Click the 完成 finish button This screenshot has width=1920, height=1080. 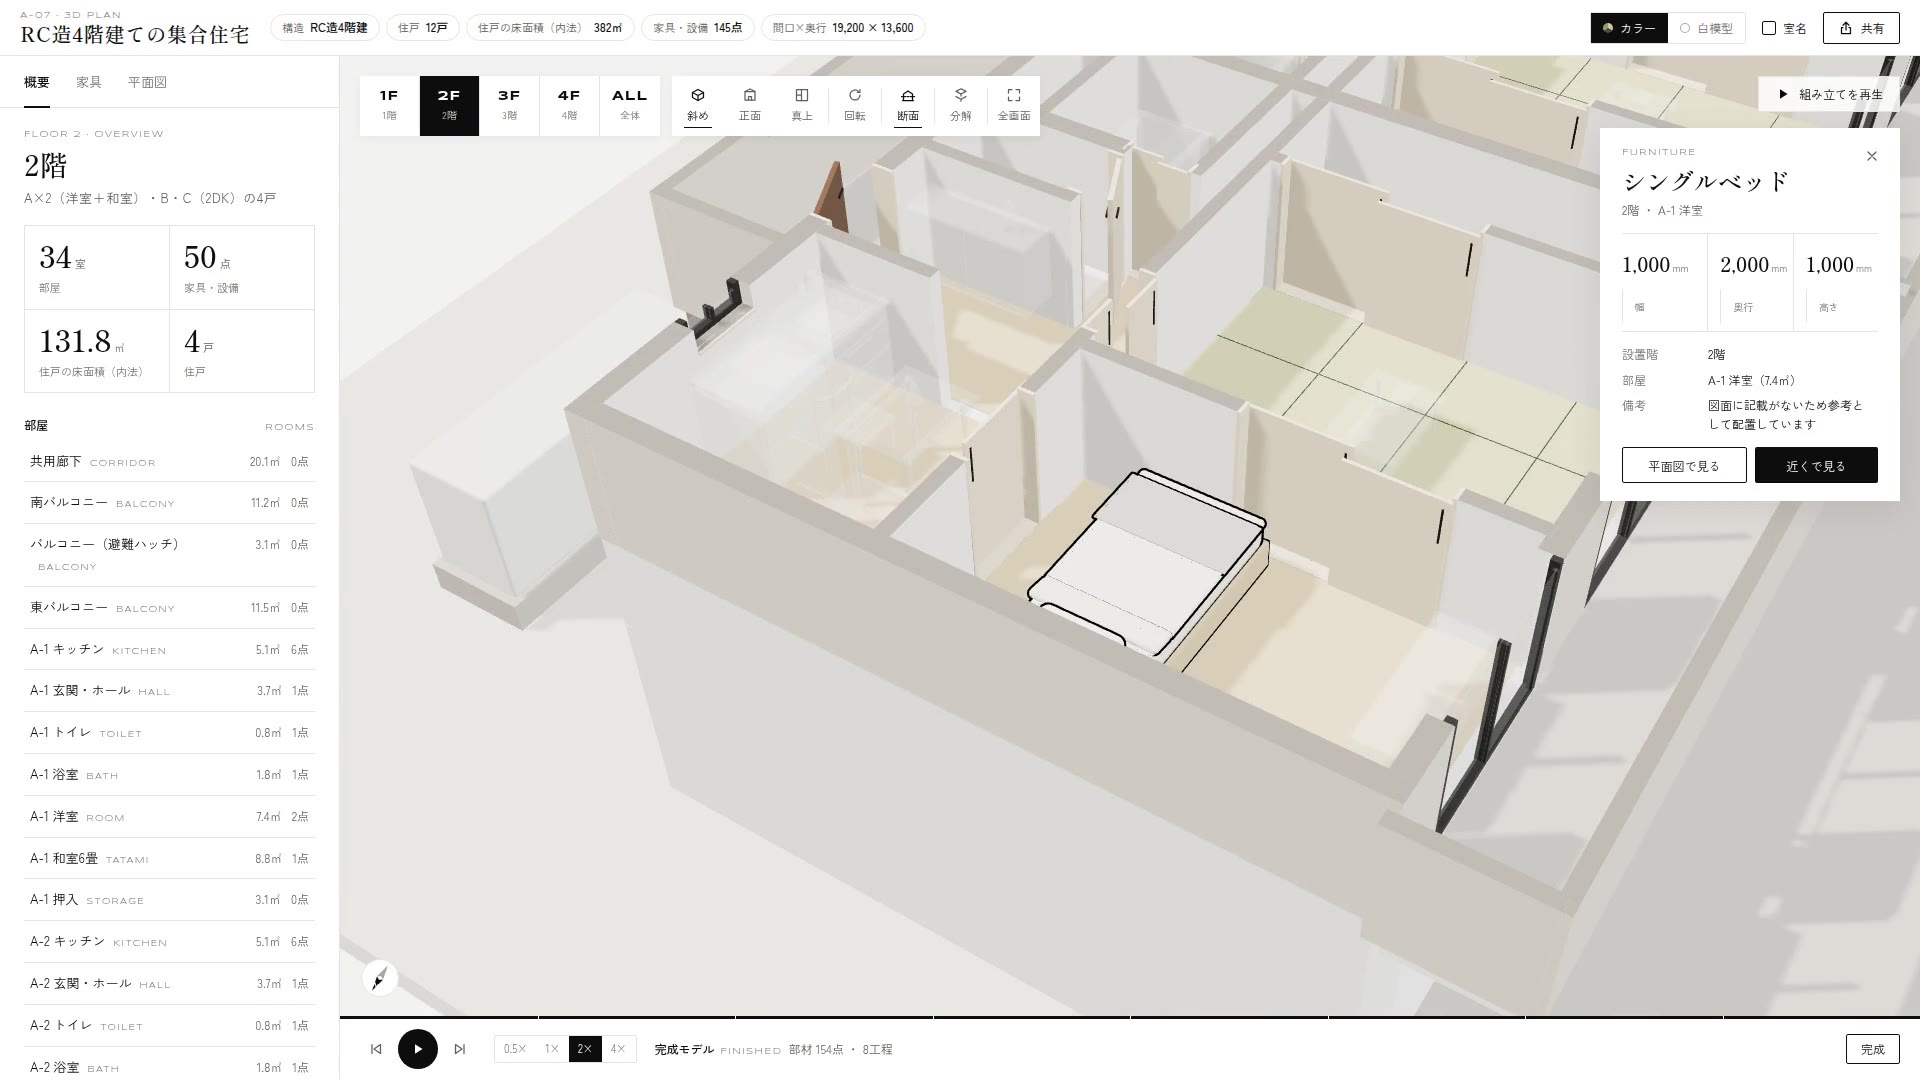click(x=1872, y=1049)
